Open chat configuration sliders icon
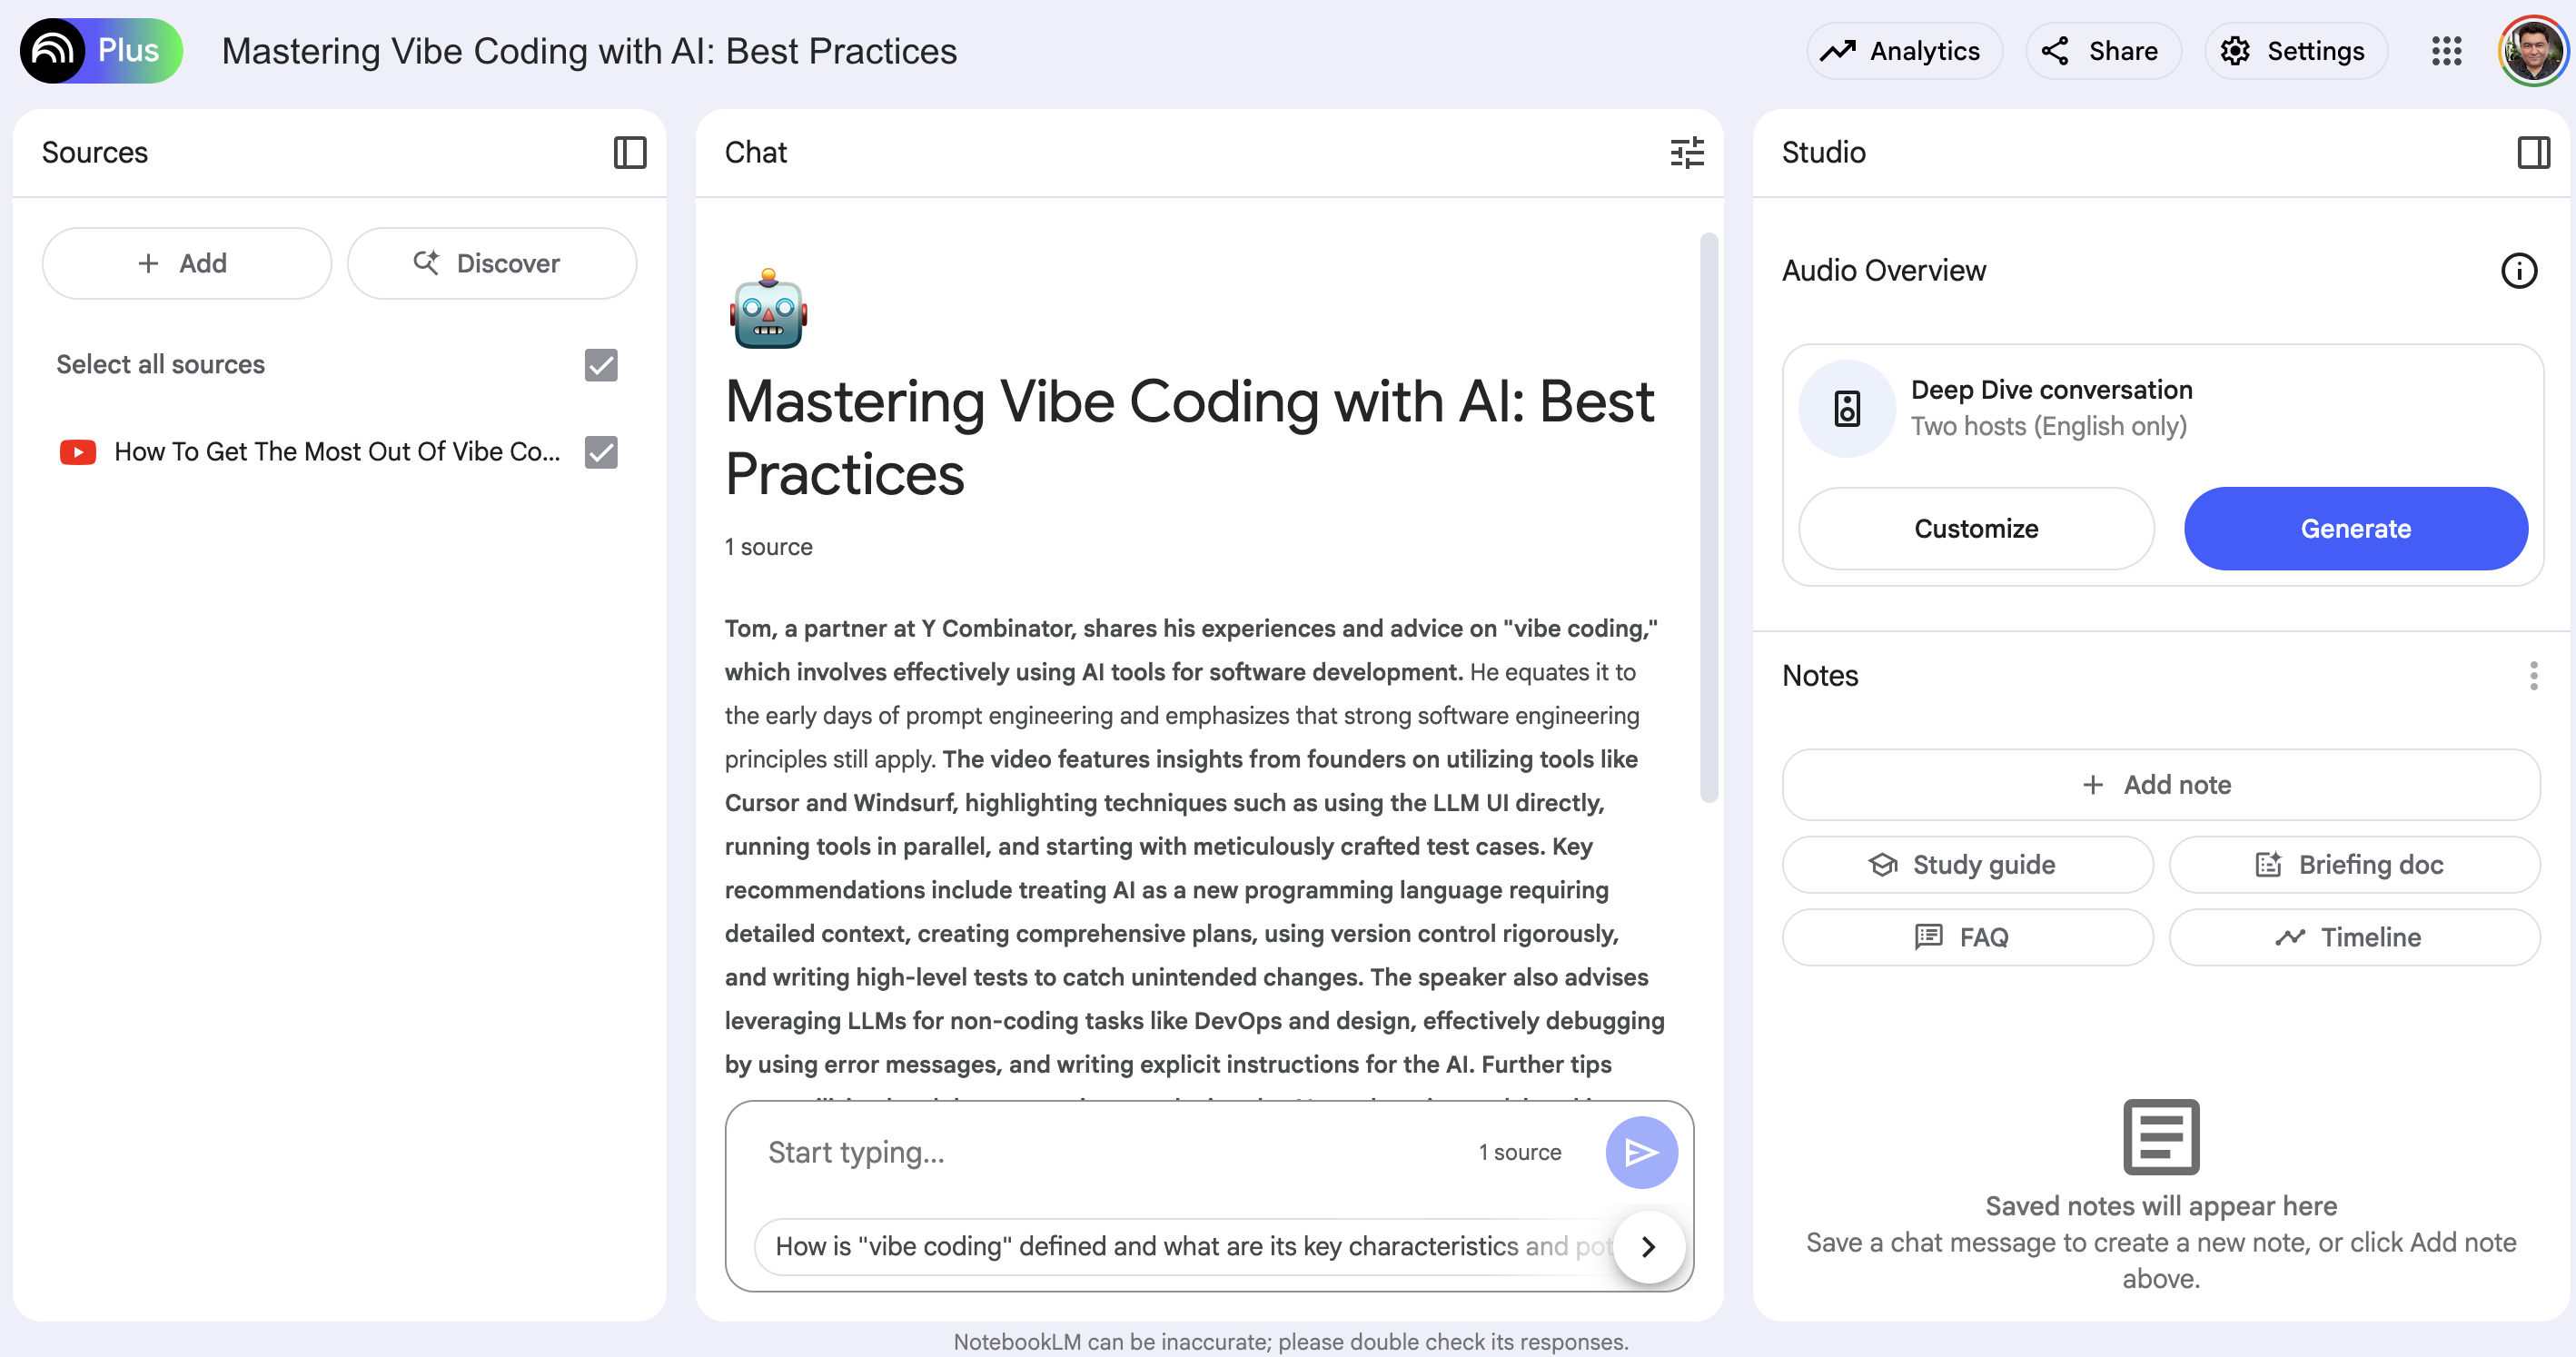Viewport: 2576px width, 1357px height. pyautogui.click(x=1686, y=153)
